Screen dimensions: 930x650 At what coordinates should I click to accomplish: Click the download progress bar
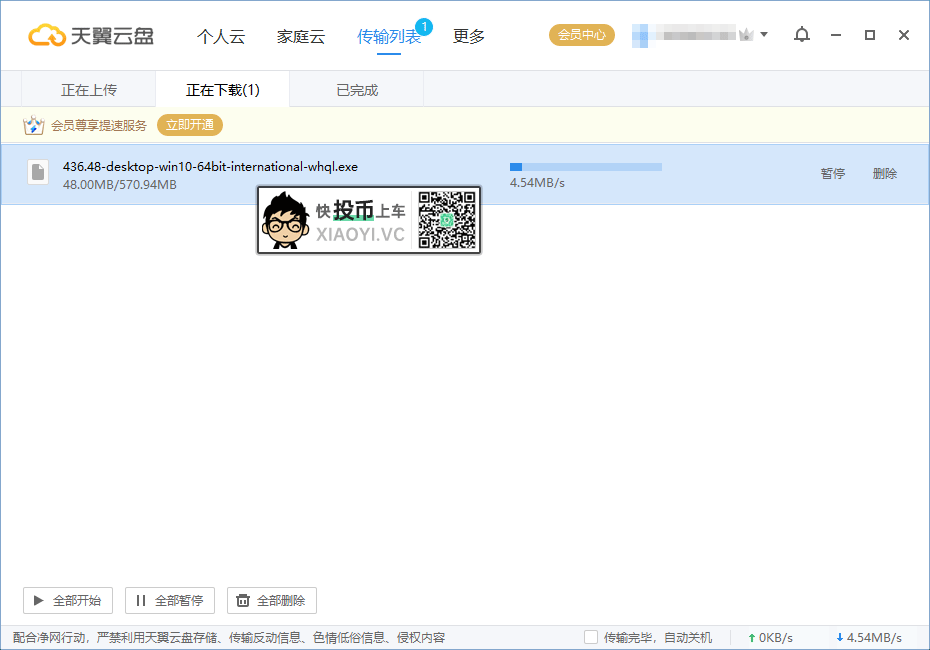pos(586,166)
